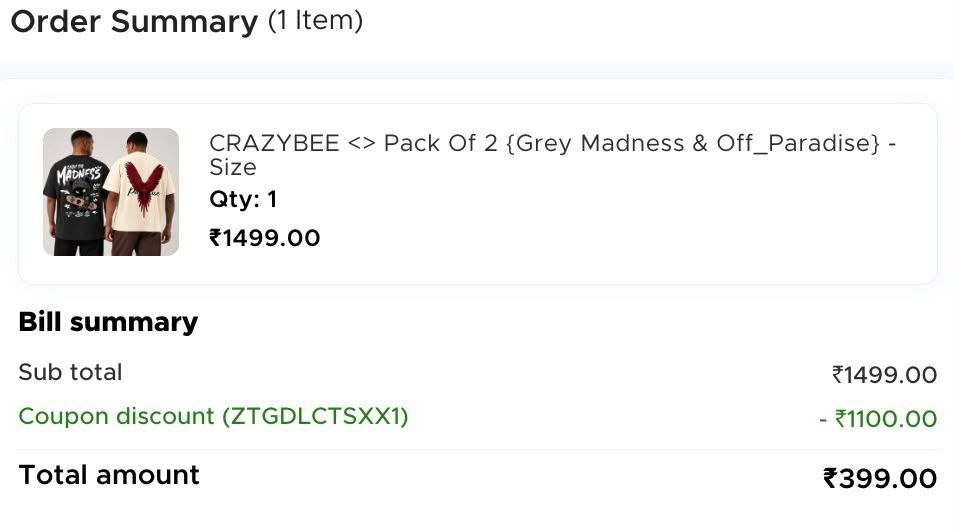Select the ₹399.00 total value

click(x=880, y=478)
